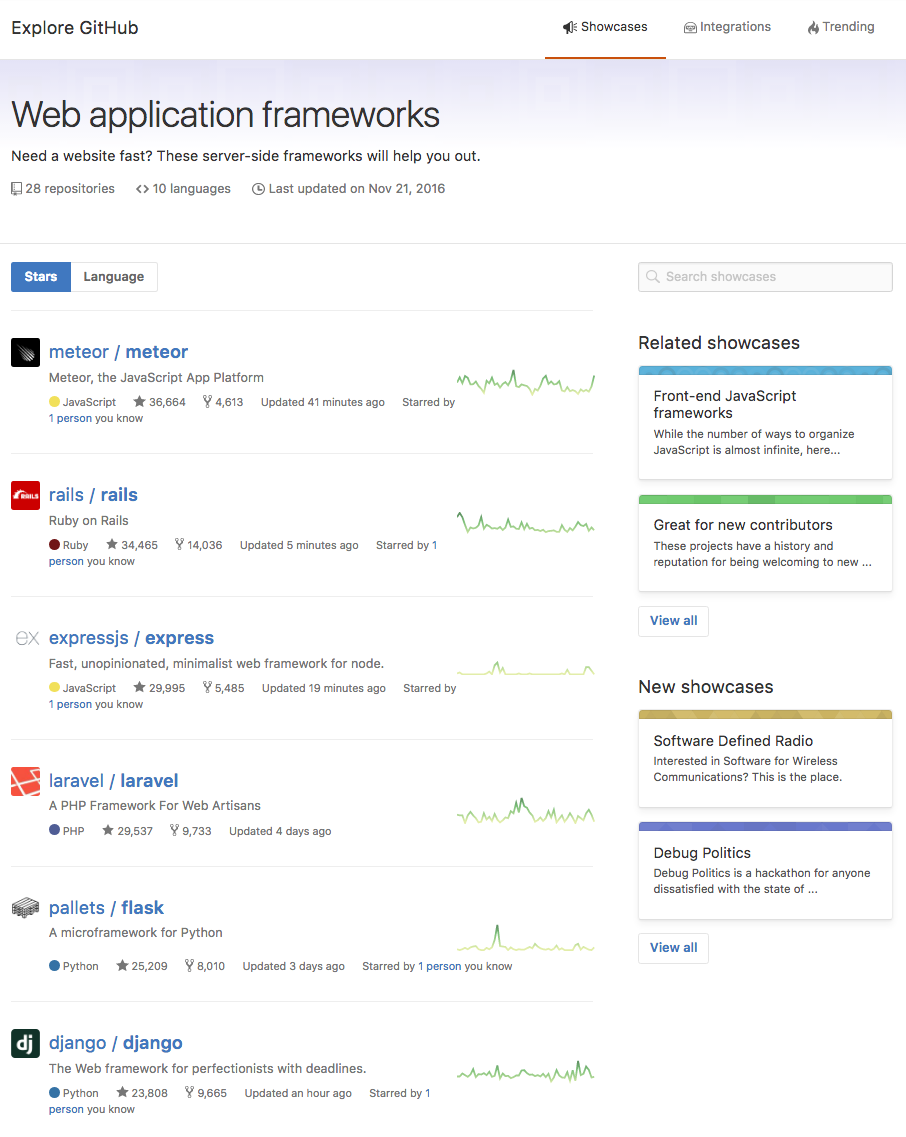Open the Showcases tab
Viewport: 906px width, 1137px height.
pyautogui.click(x=605, y=27)
